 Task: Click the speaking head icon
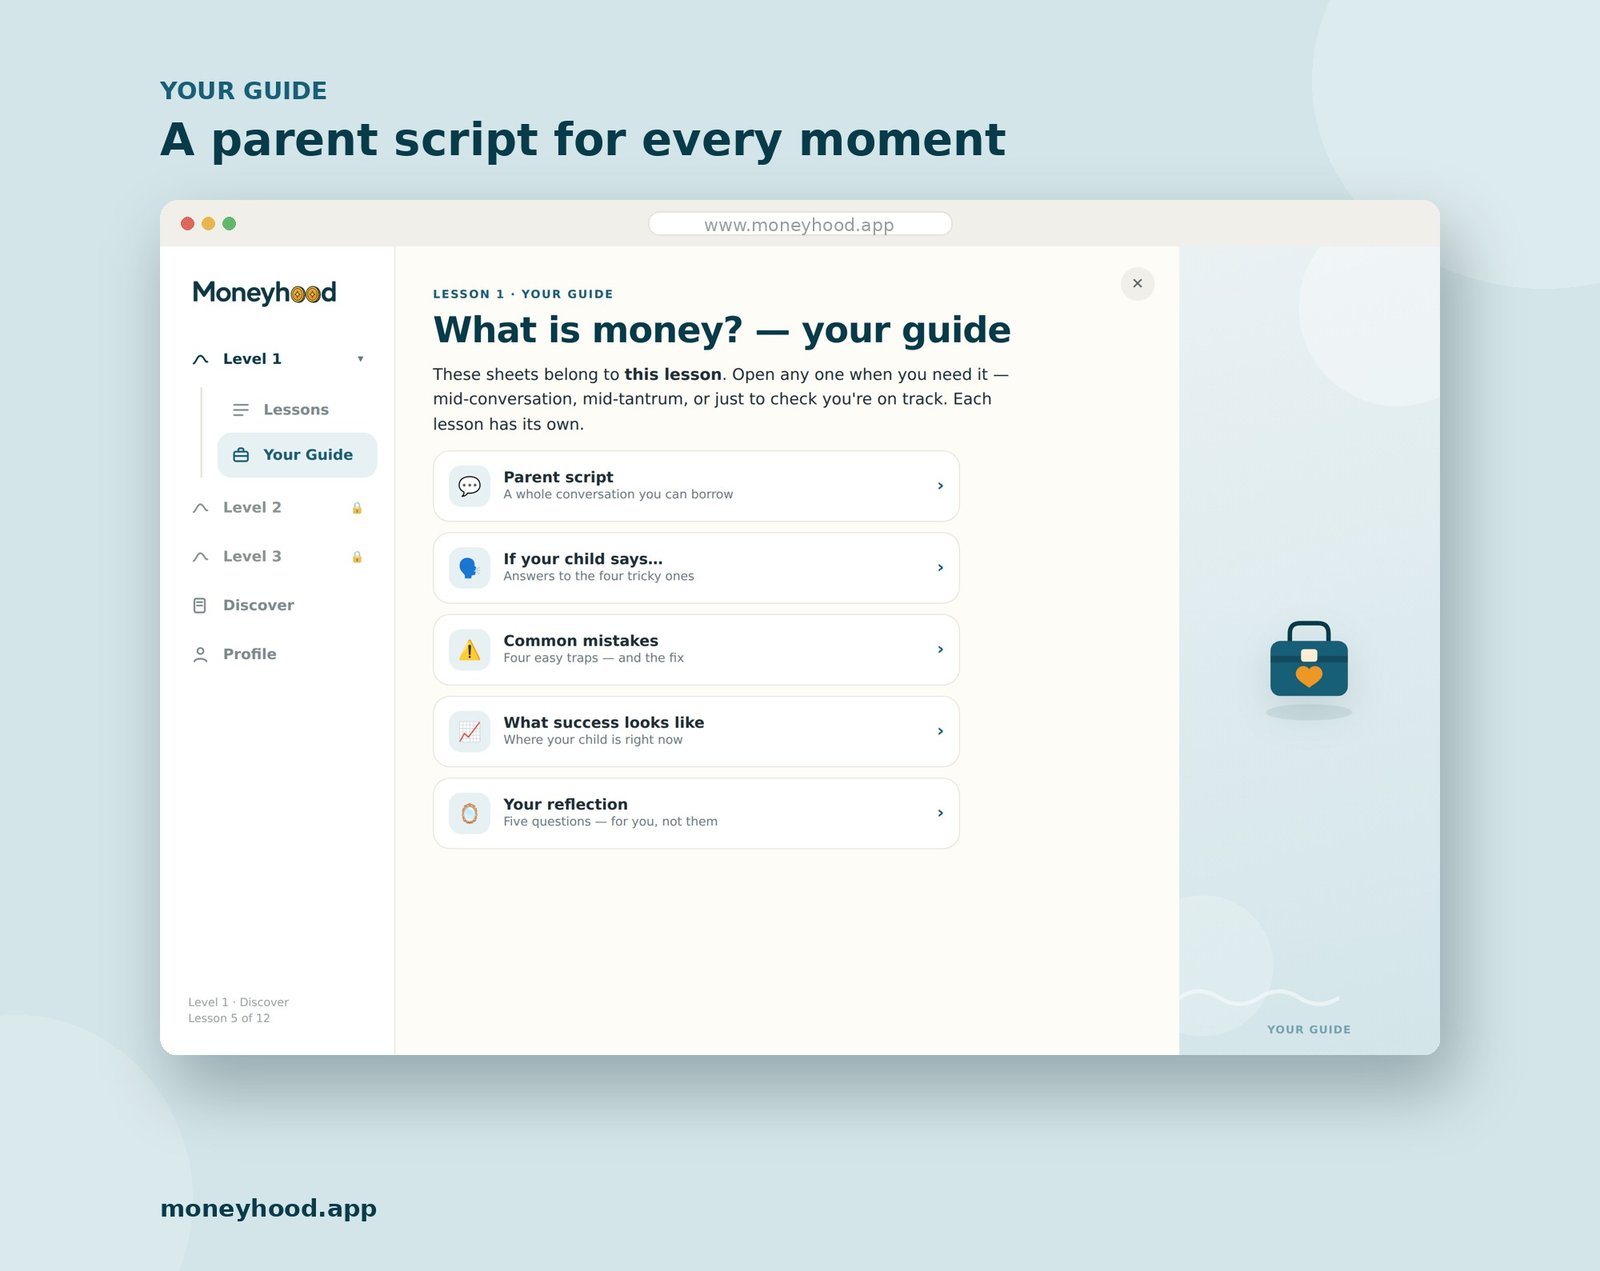469,568
